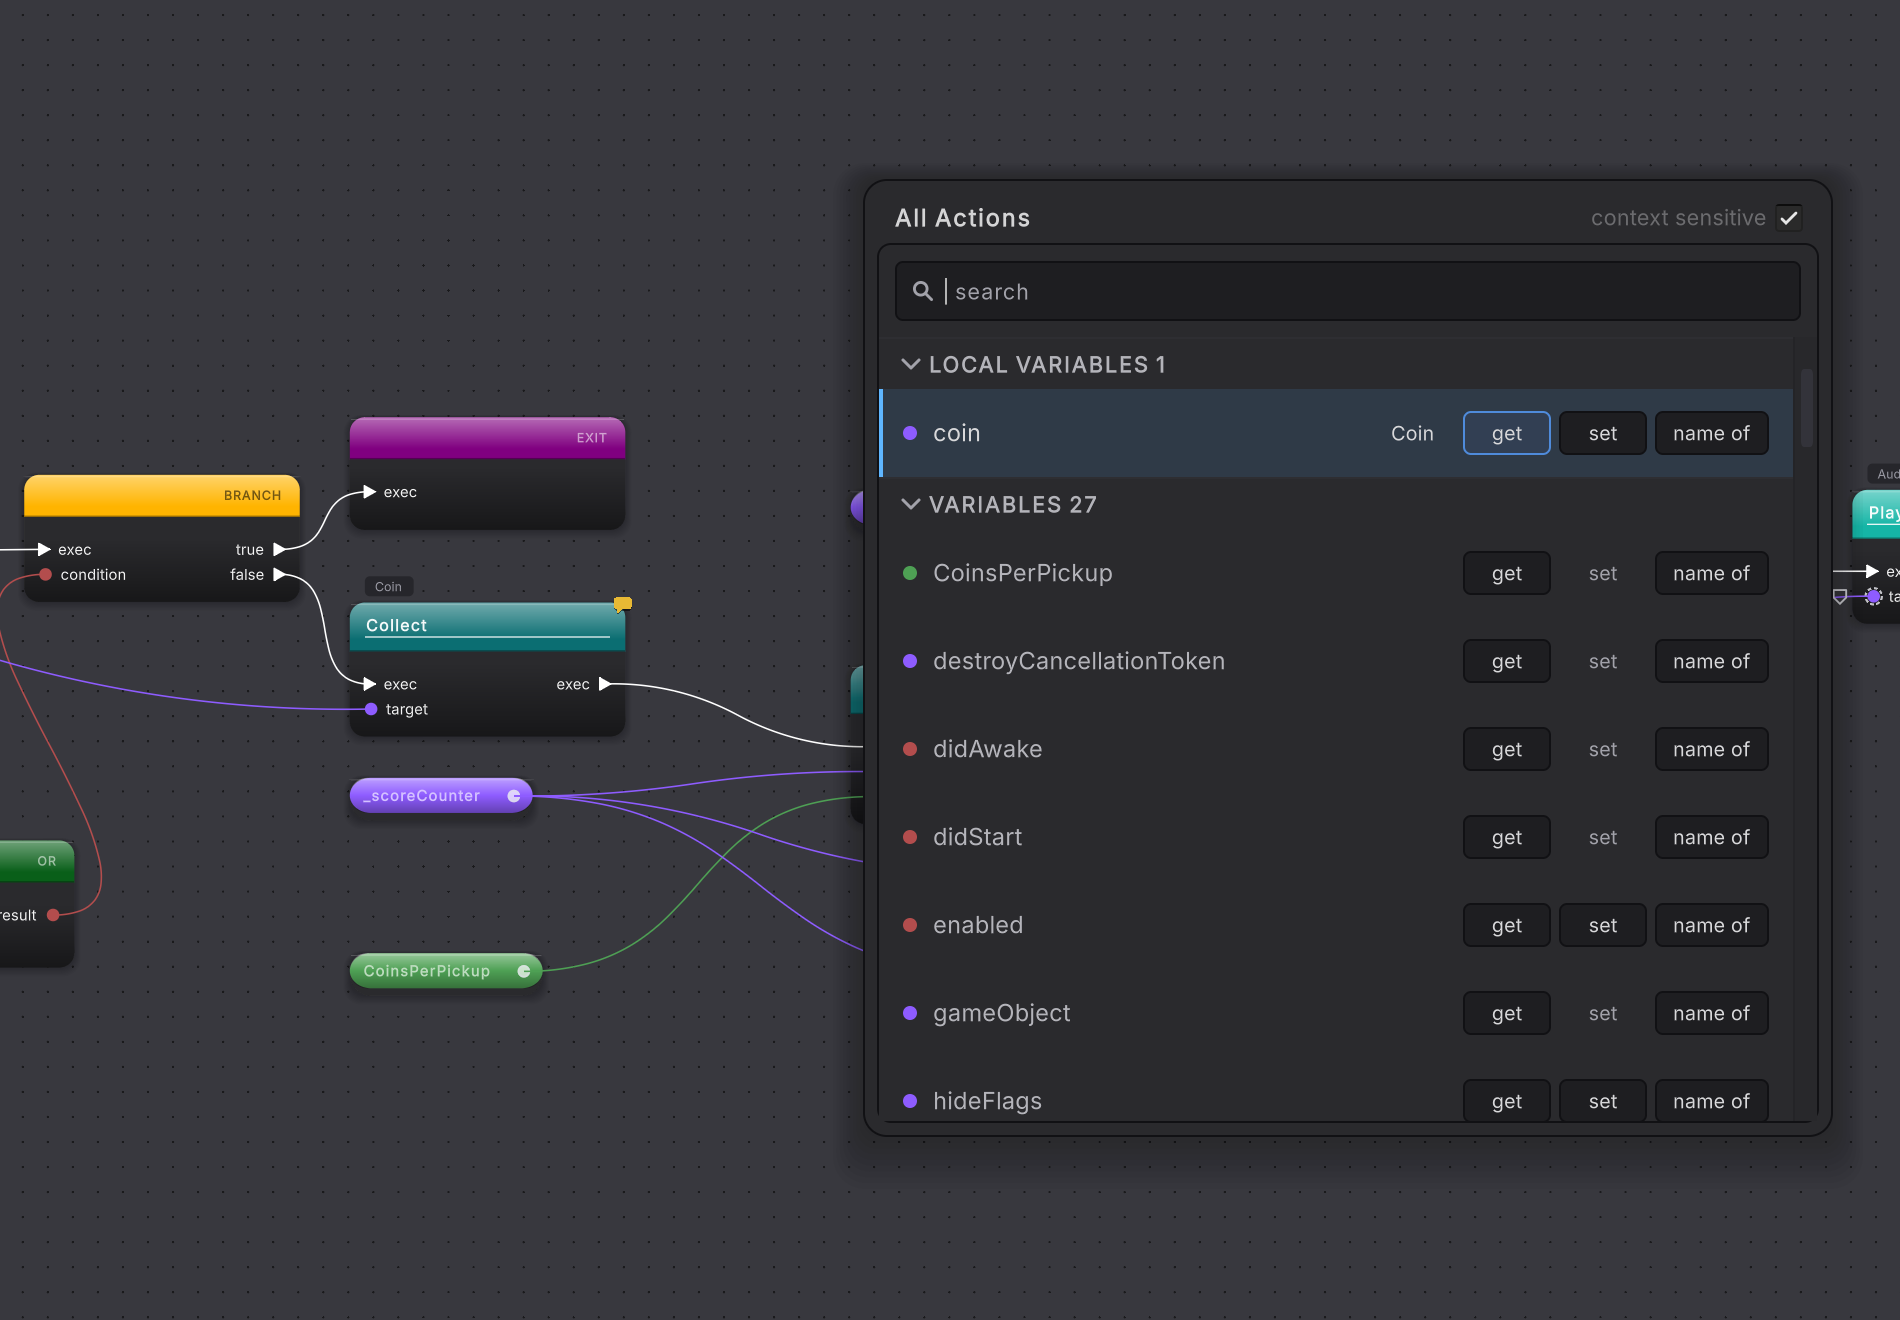Click the OR node header
1900x1320 pixels.
coord(36,861)
